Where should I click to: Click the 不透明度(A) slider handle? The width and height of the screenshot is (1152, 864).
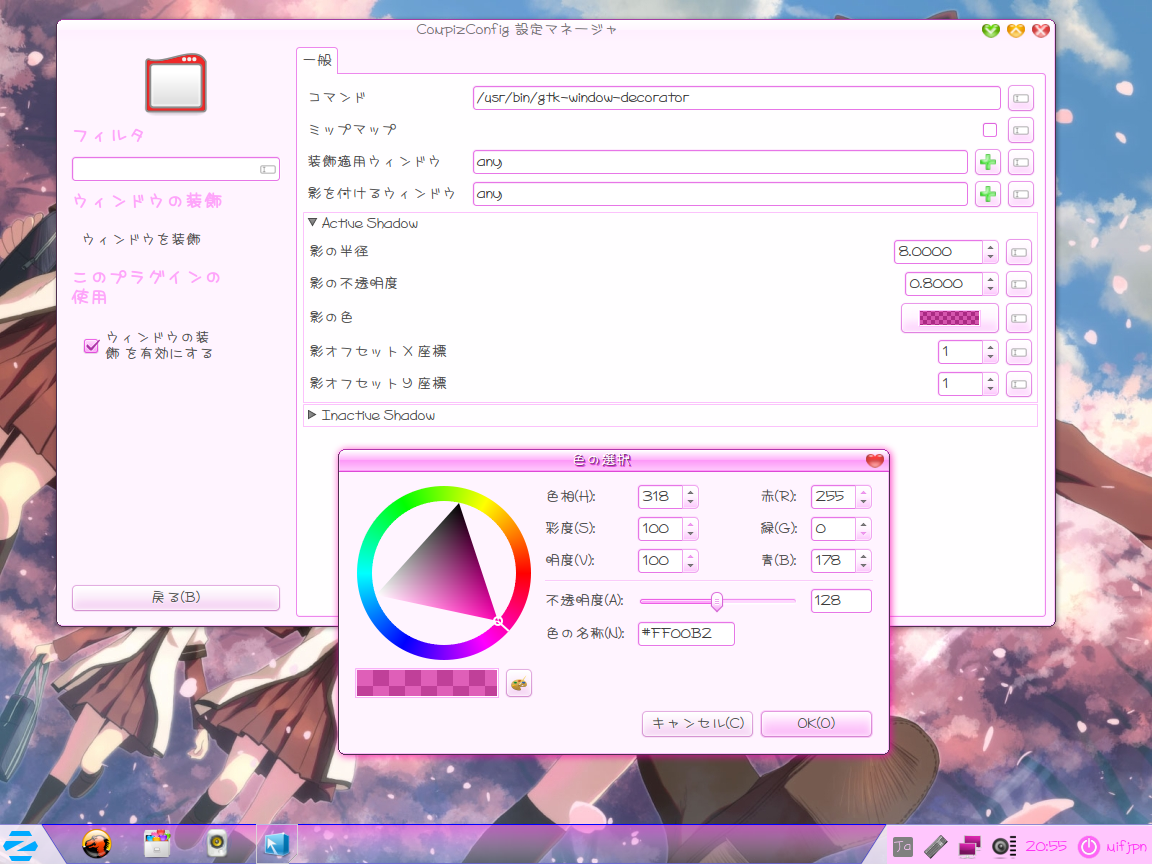point(716,602)
